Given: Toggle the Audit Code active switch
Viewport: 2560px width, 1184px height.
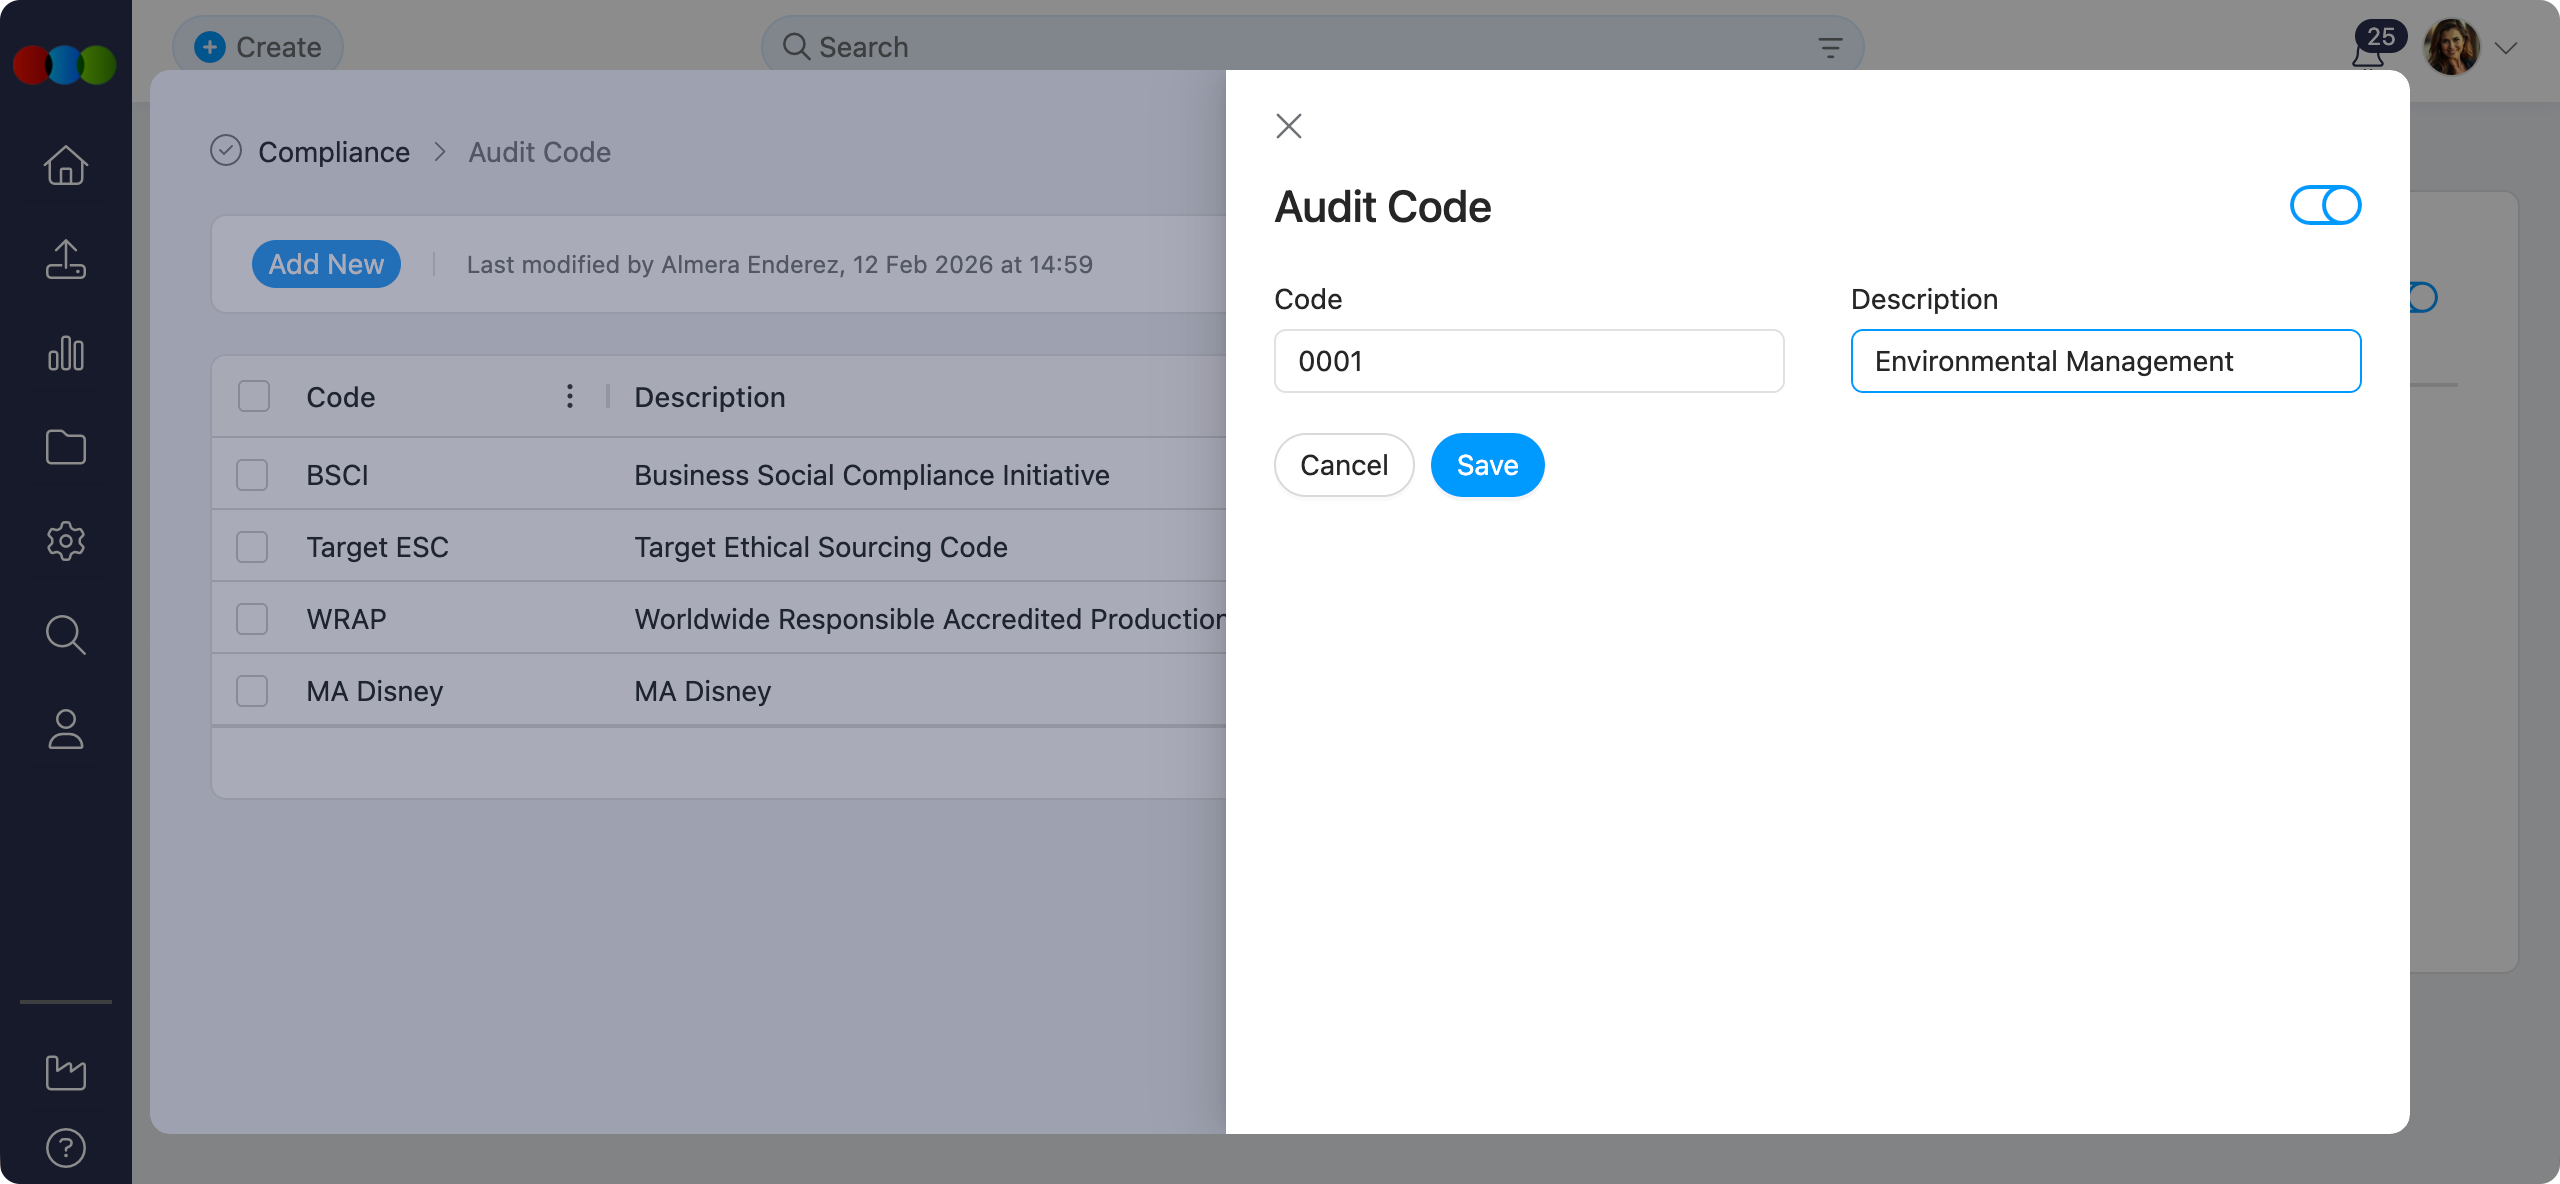Looking at the screenshot, I should [2324, 205].
